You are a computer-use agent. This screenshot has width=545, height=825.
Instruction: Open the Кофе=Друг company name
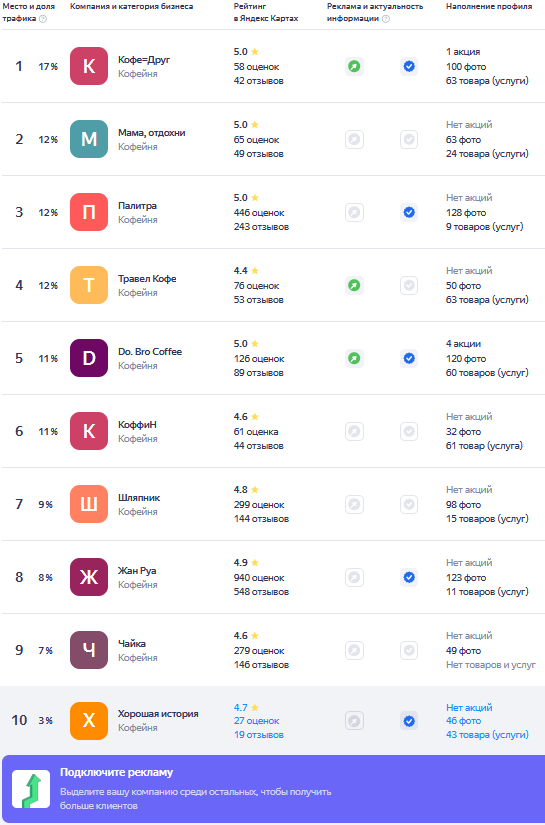[x=144, y=59]
